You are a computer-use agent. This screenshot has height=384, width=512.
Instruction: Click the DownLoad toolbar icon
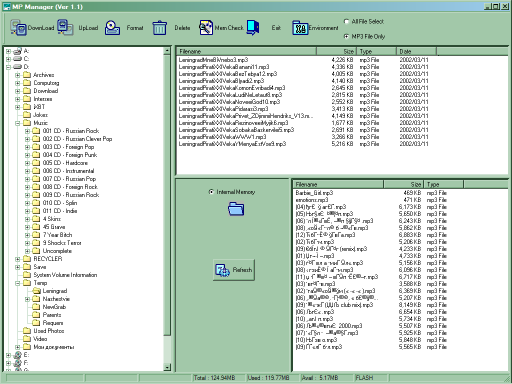(18, 28)
